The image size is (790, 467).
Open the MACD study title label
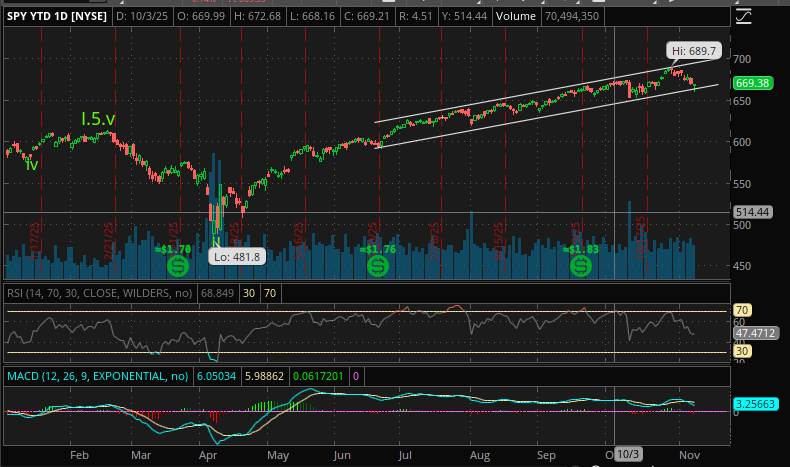[x=96, y=375]
